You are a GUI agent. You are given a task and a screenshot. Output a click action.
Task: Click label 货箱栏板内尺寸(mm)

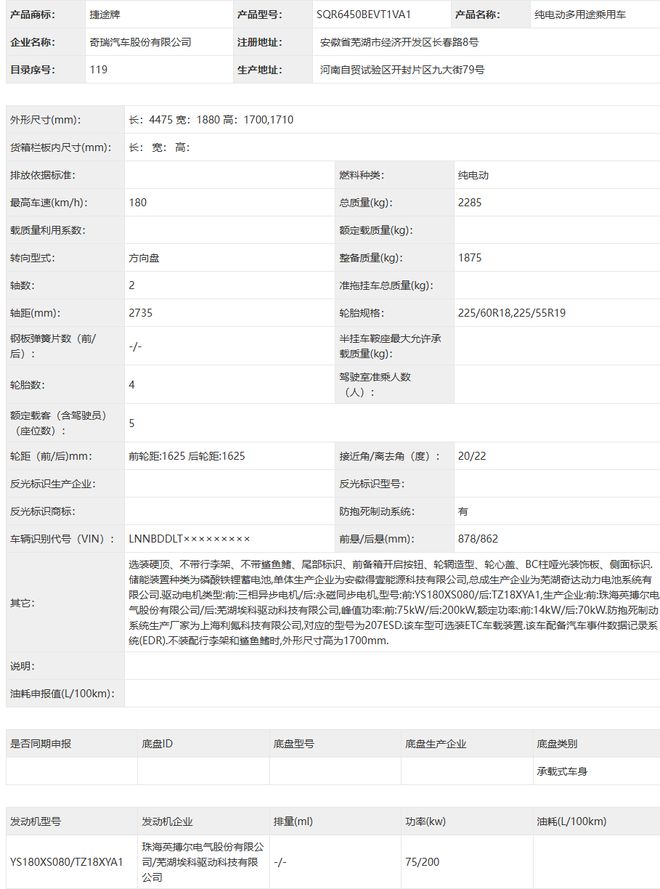point(61,147)
